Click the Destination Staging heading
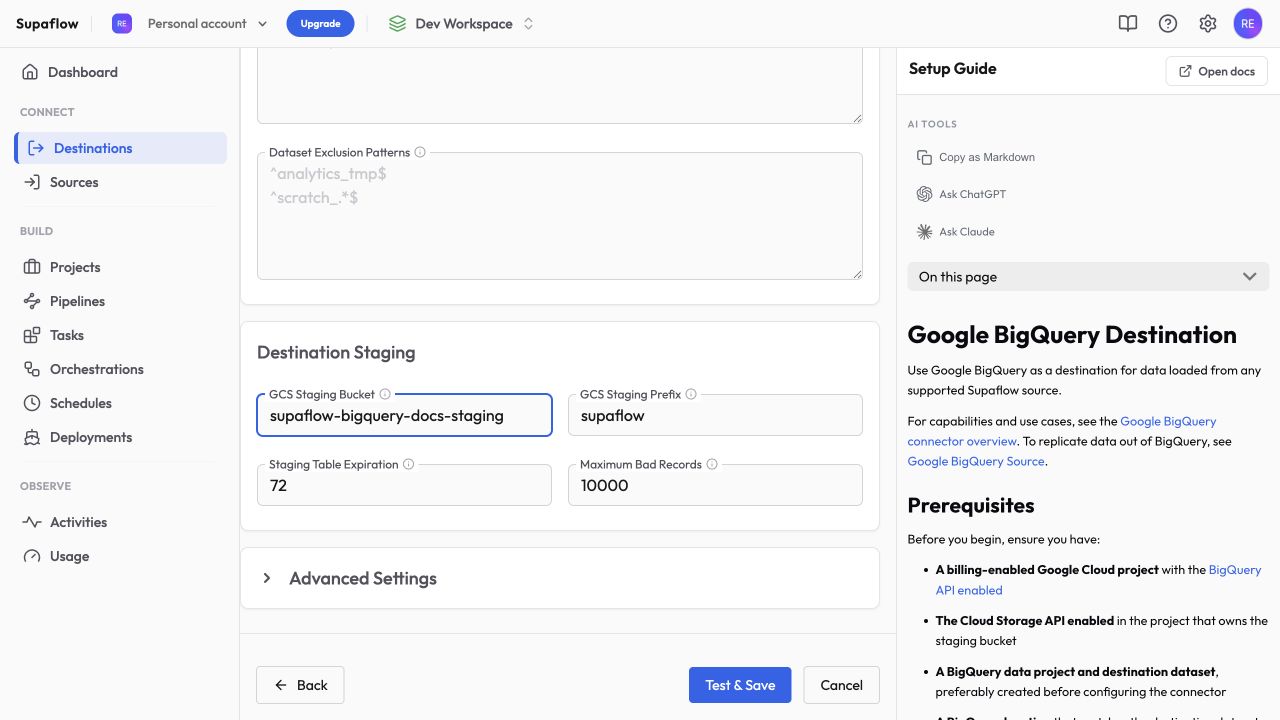Image resolution: width=1280 pixels, height=720 pixels. (336, 352)
